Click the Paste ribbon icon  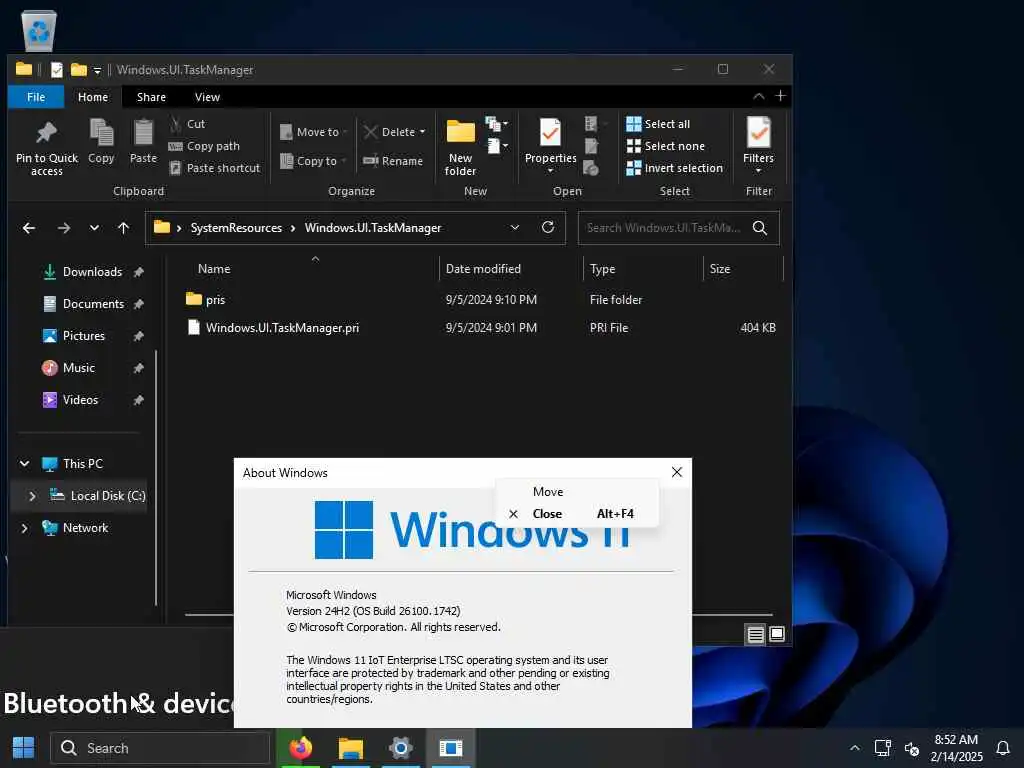[x=143, y=142]
